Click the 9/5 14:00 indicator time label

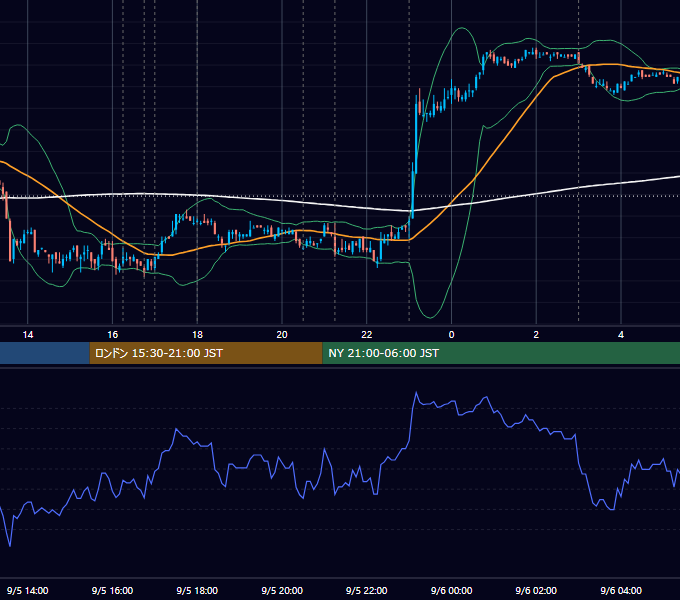28,590
